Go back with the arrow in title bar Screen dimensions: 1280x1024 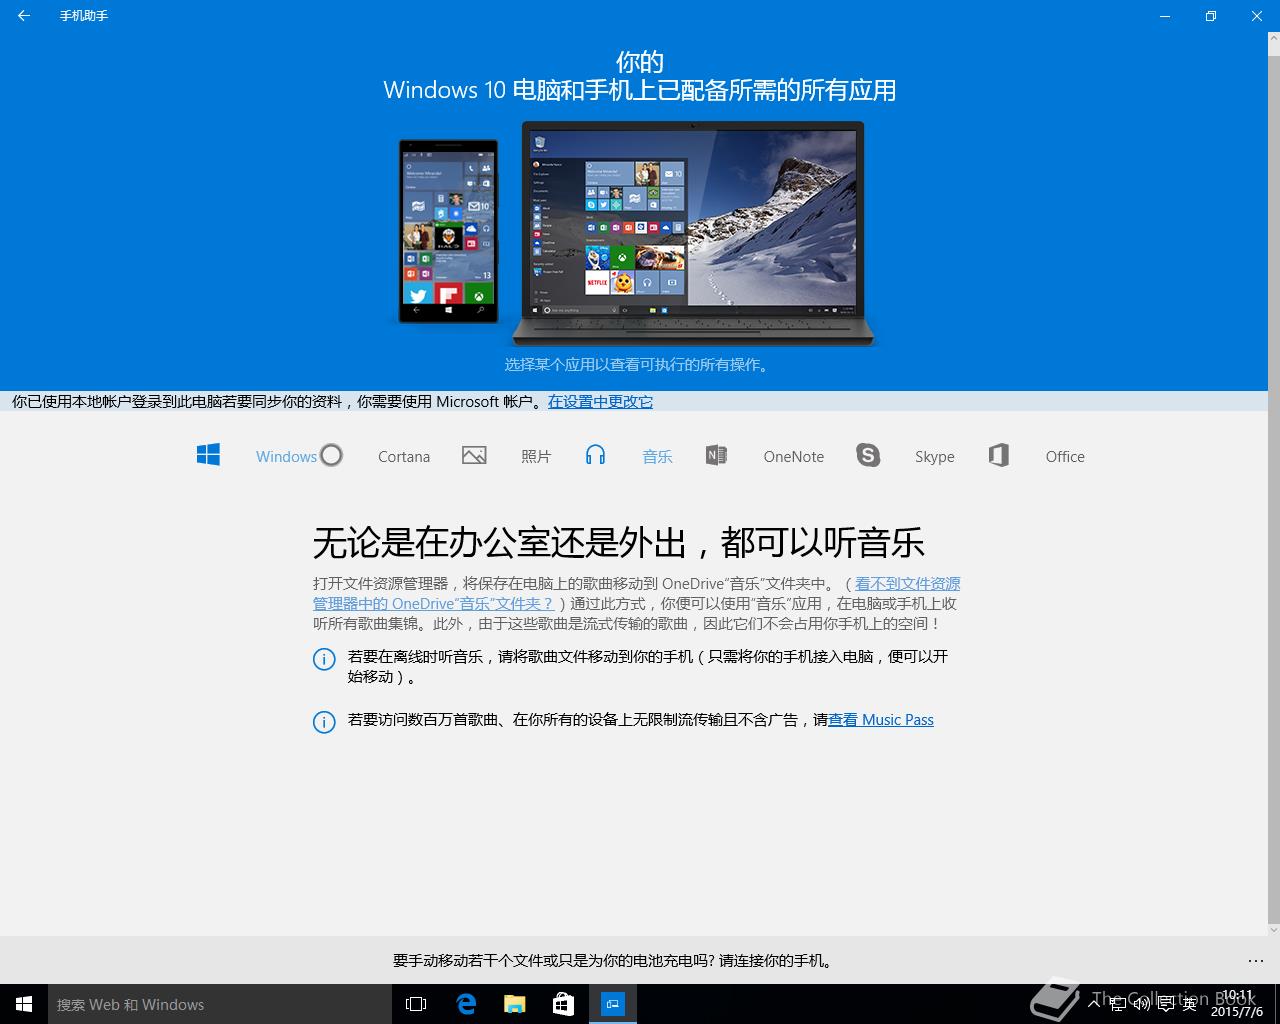coord(24,16)
